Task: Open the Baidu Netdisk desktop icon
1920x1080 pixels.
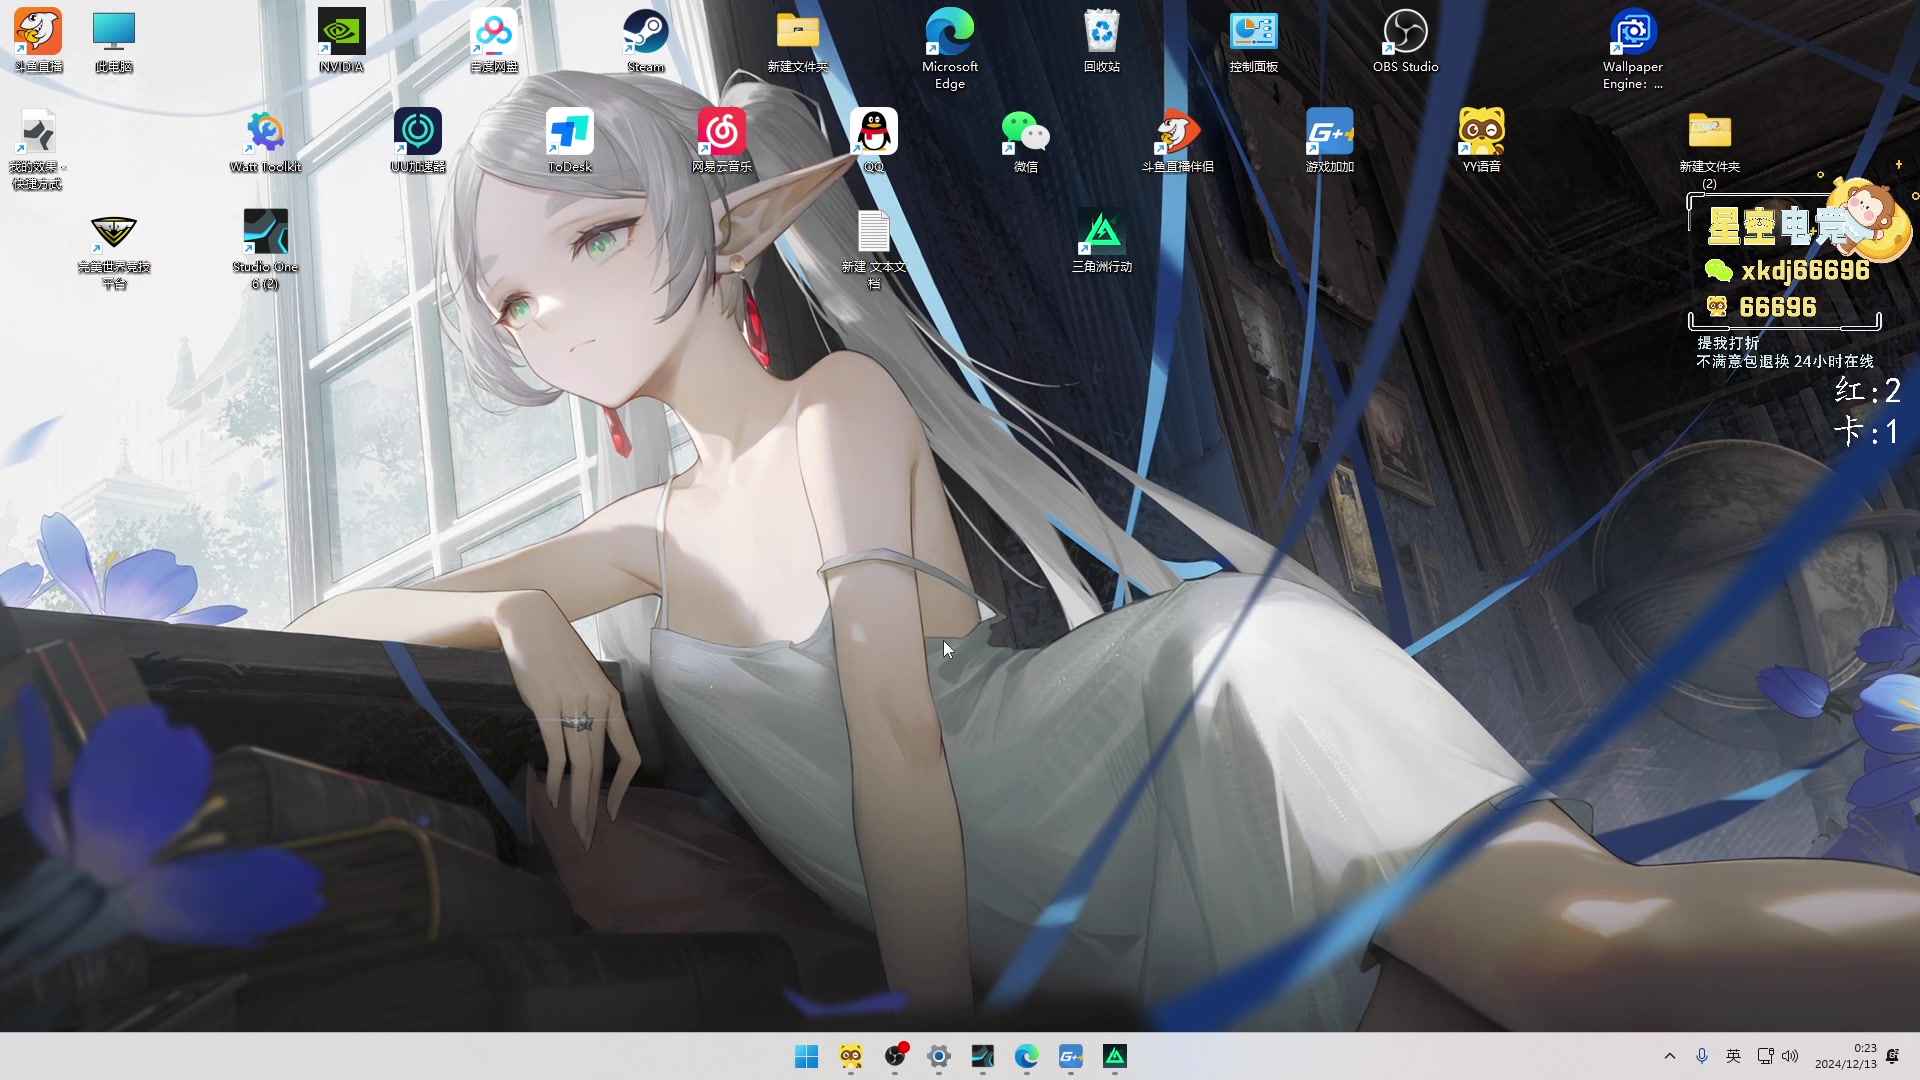Action: point(494,40)
